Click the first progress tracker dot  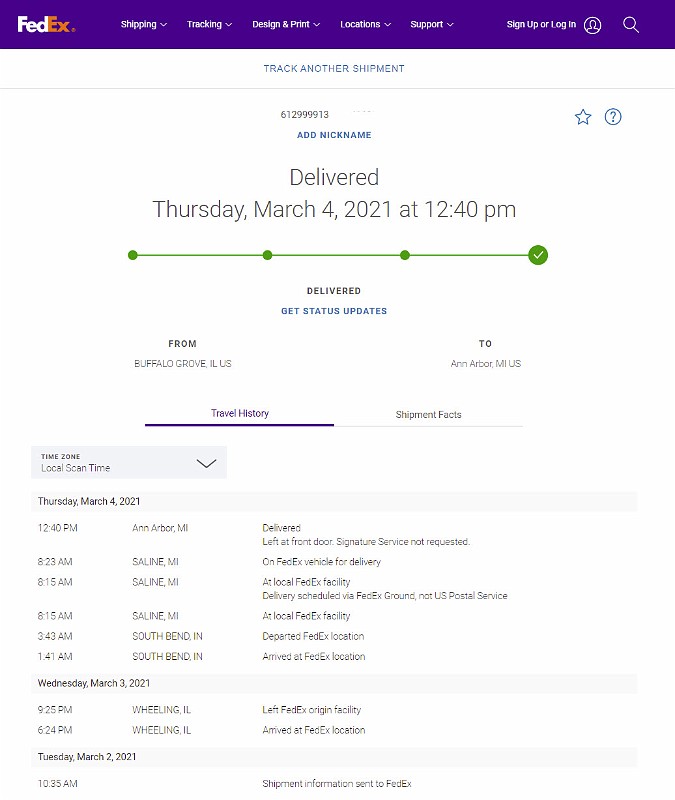(x=133, y=255)
